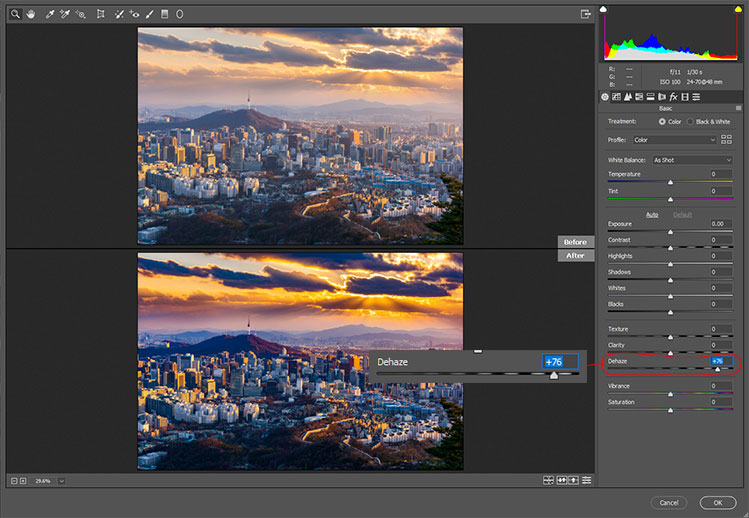
Task: Click the Saturation slider handle
Action: coord(670,410)
